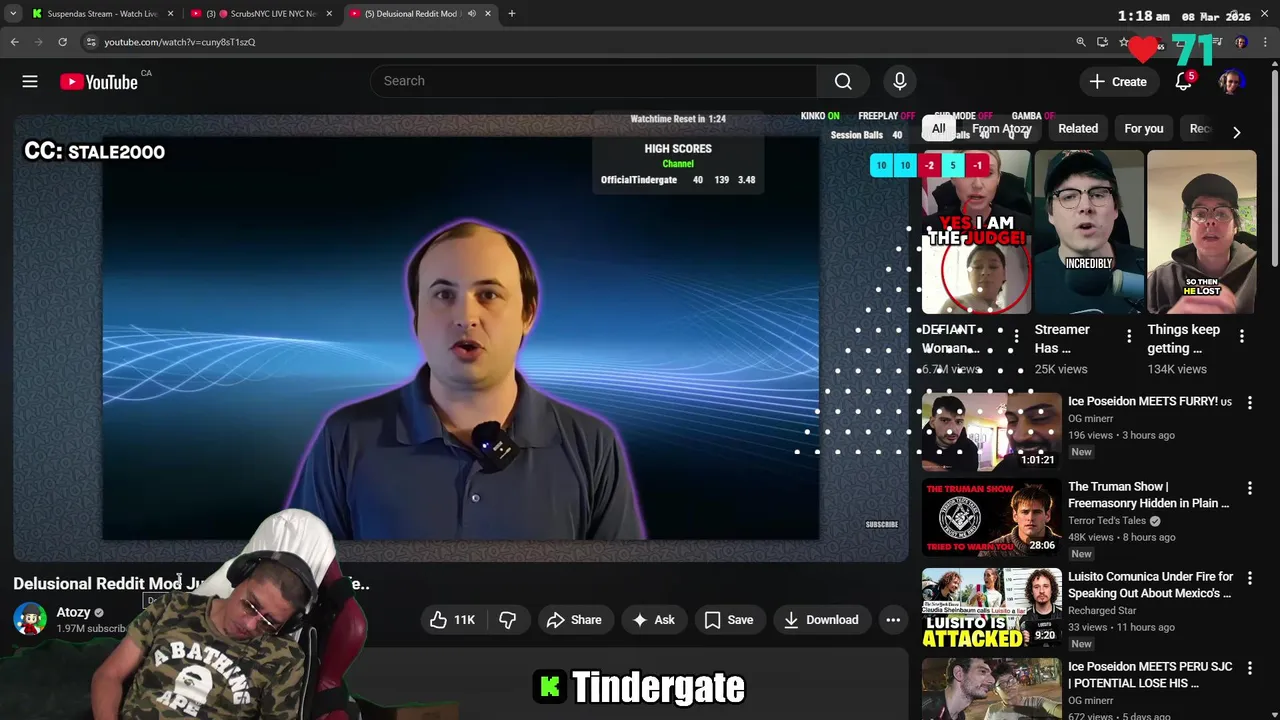Reload the YouTube page
Viewport: 1280px width, 720px height.
[62, 42]
